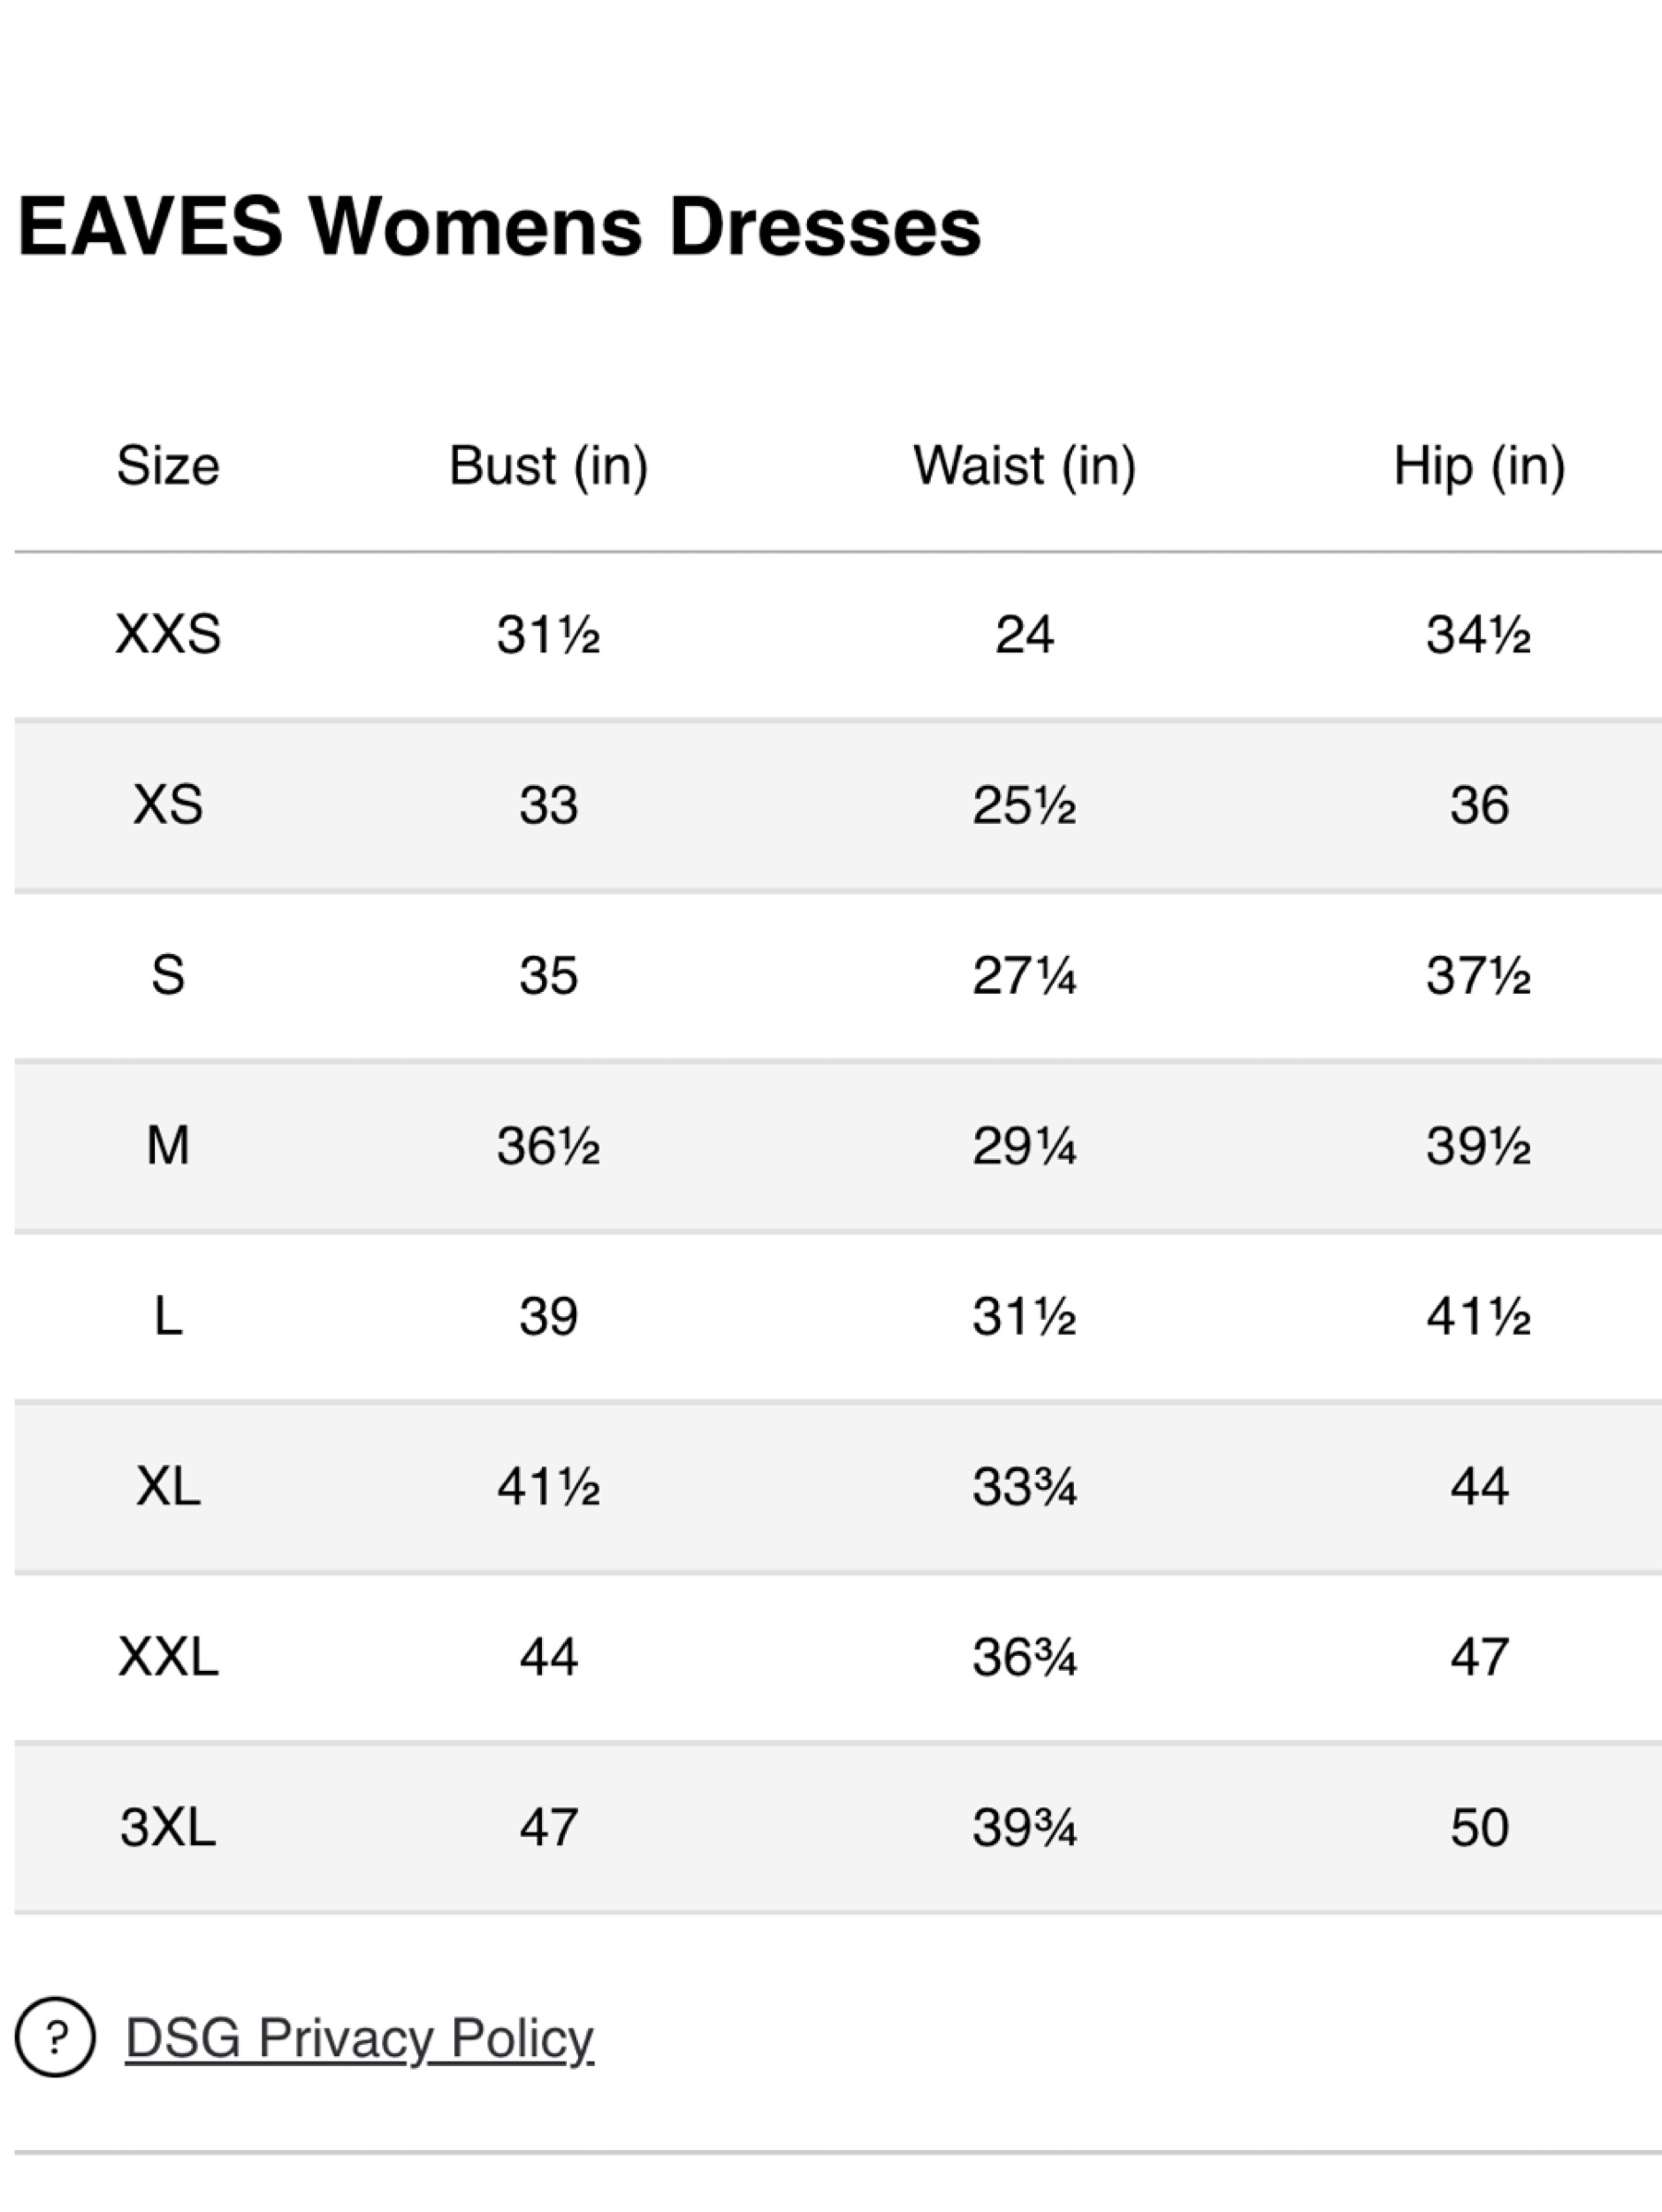Click the 50 hip value for 3XL
Image resolution: width=1662 pixels, height=2212 pixels.
[x=1479, y=1827]
